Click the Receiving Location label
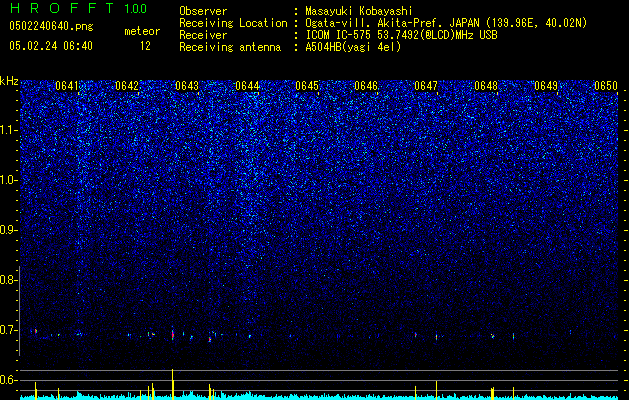Screen dimensions: 629x400 point(233,23)
